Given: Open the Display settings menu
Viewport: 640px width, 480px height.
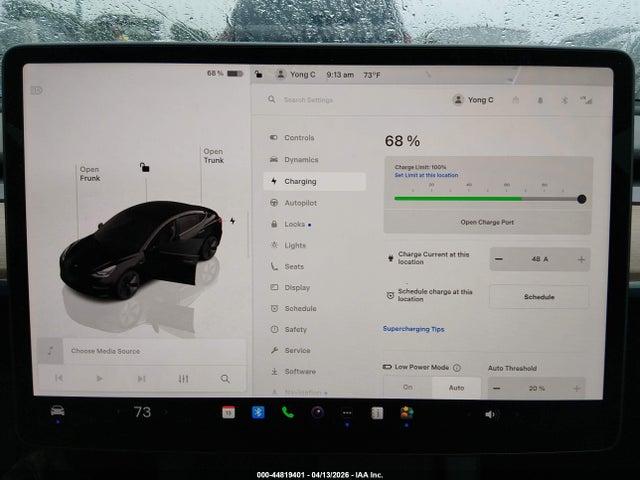Looking at the screenshot, I should 290,287.
